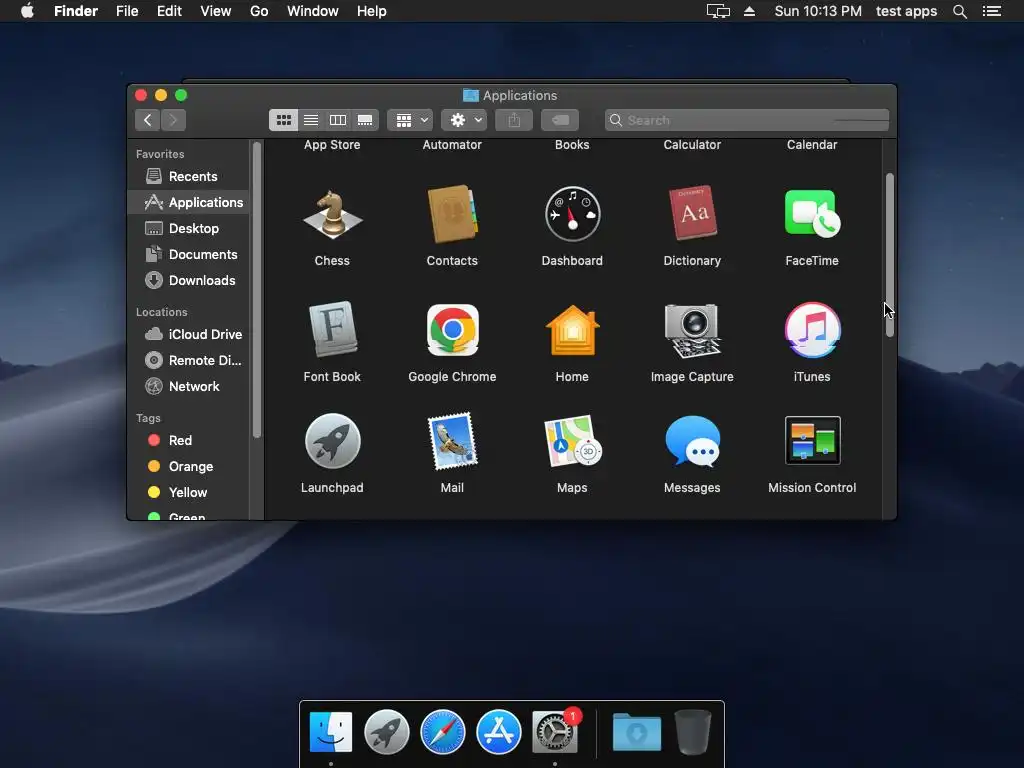This screenshot has width=1024, height=768.
Task: Click the Edit Tags toolbar button
Action: point(560,120)
